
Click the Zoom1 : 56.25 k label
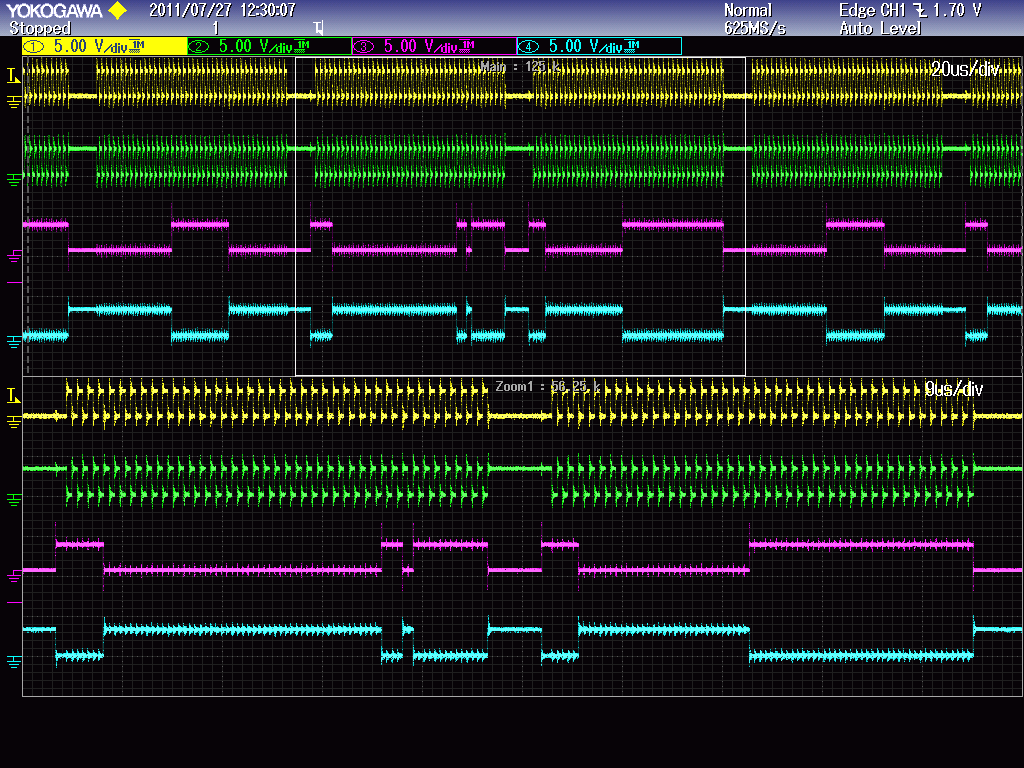(x=547, y=387)
